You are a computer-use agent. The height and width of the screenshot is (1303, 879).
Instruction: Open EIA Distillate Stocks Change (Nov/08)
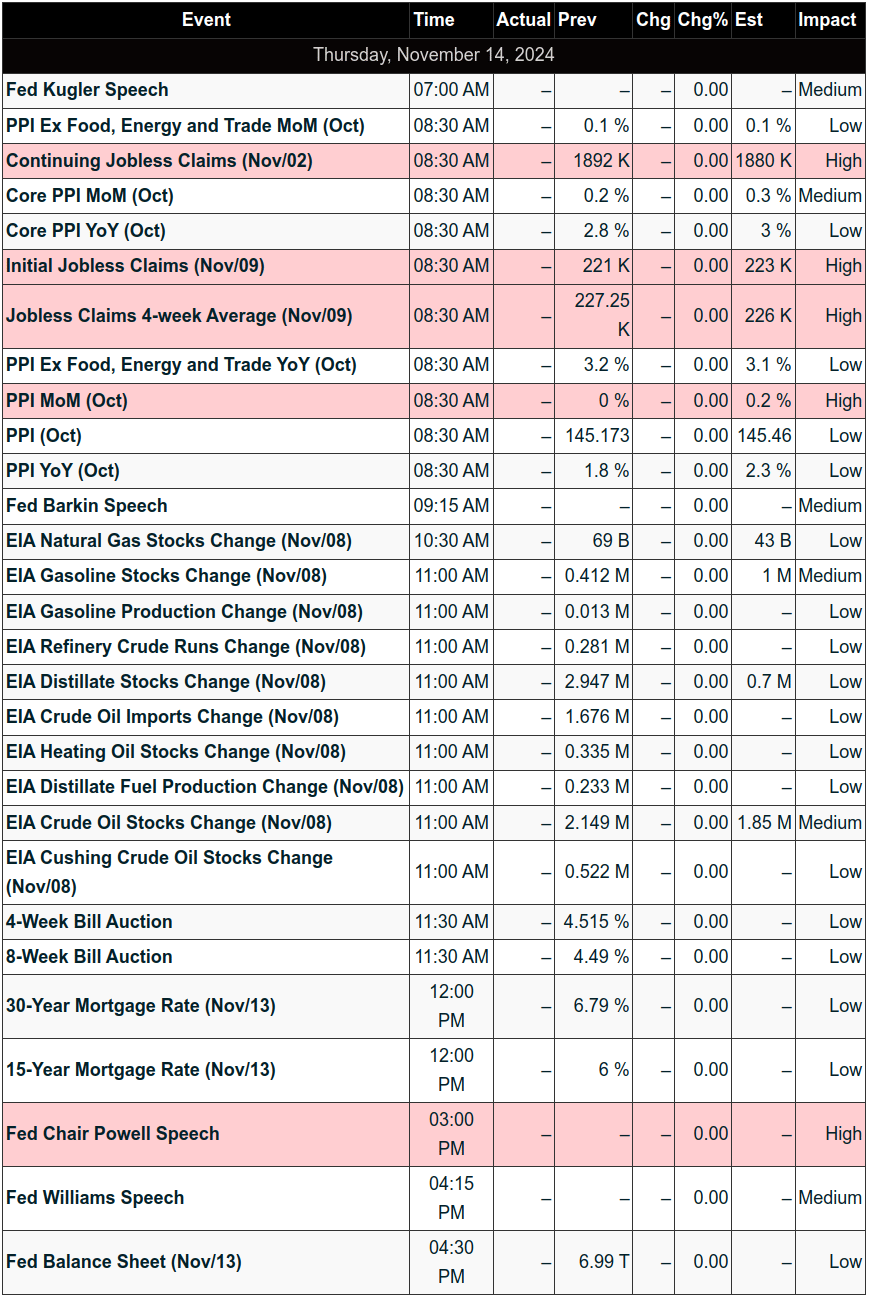coord(166,682)
